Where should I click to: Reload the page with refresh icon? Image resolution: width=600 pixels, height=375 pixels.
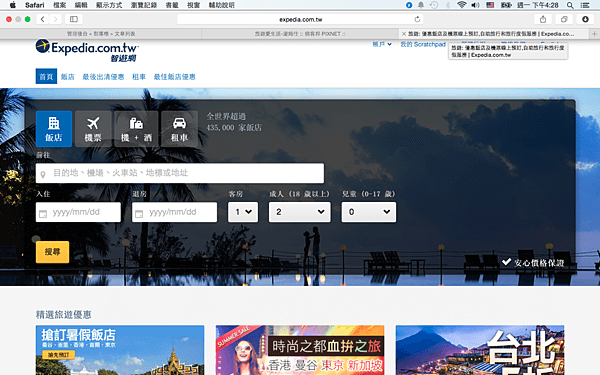coord(417,19)
